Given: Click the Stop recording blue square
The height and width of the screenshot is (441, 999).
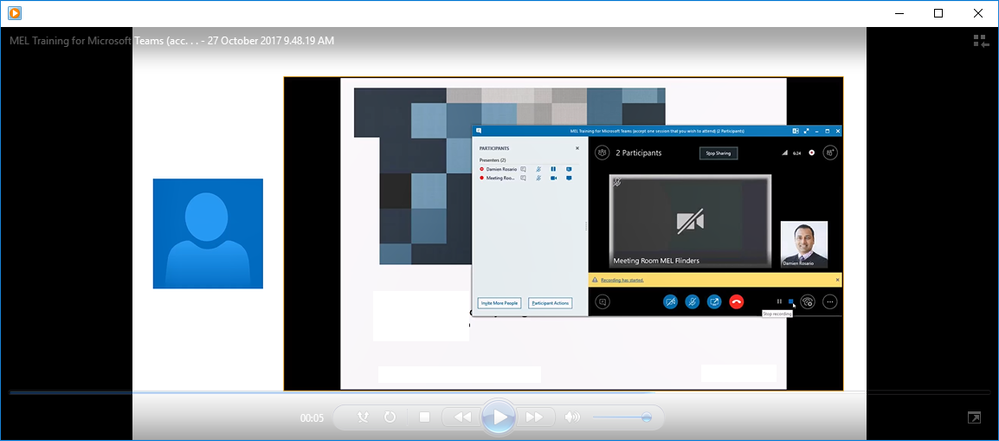Looking at the screenshot, I should pos(791,301).
